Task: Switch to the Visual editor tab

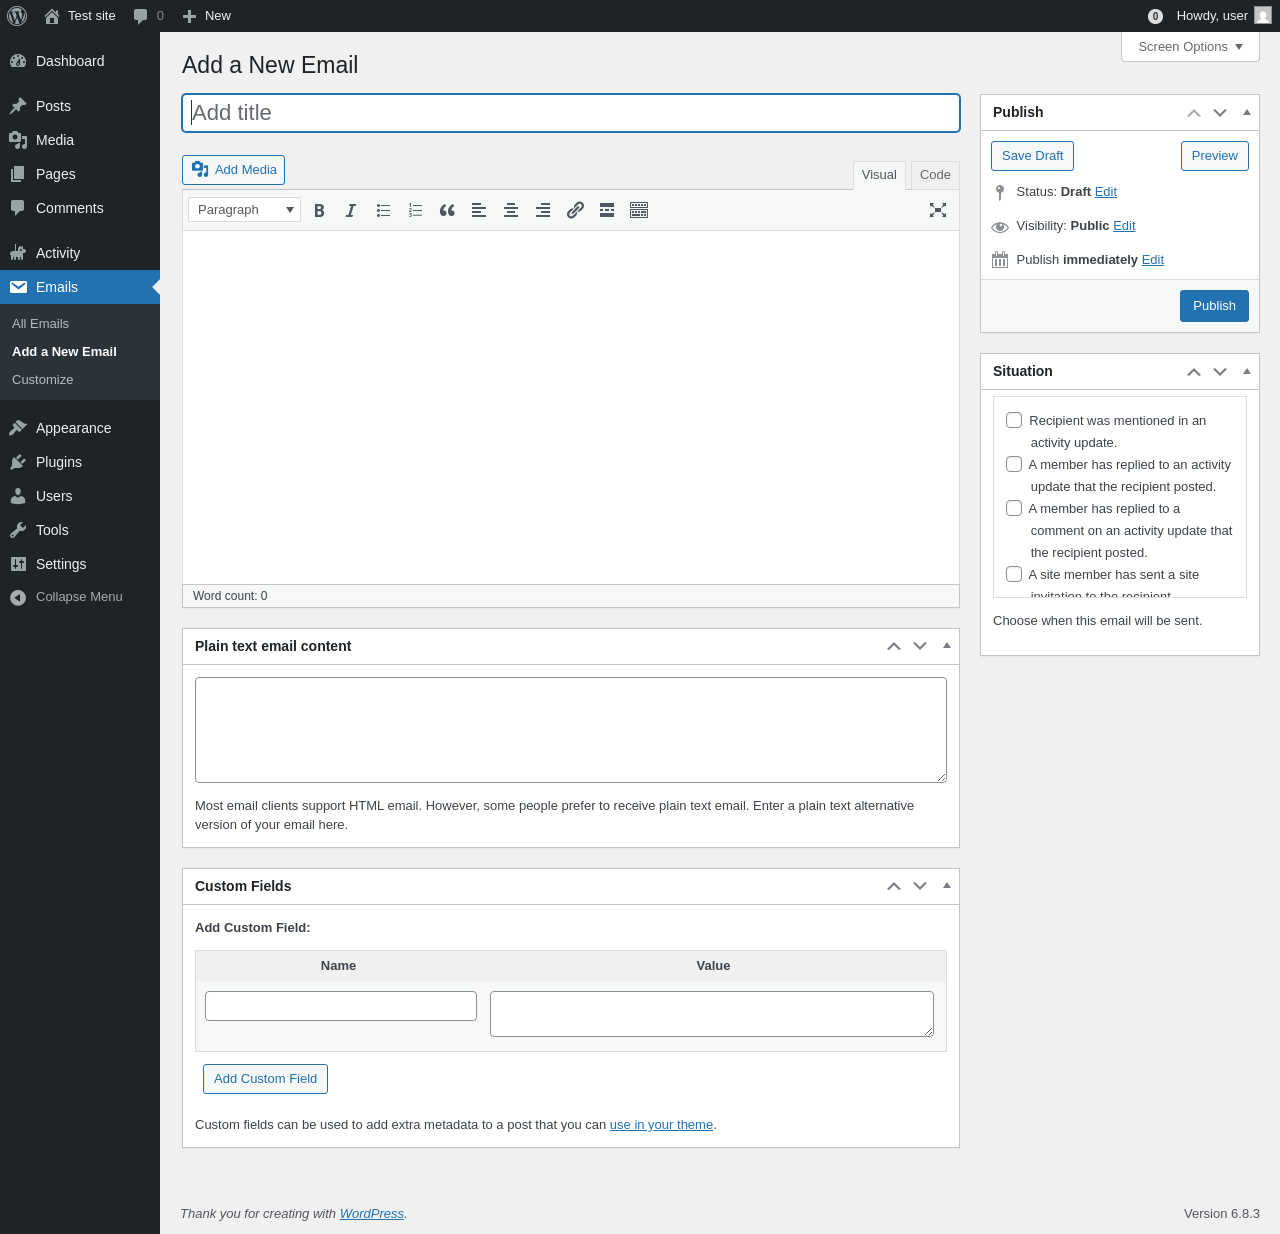Action: coord(879,175)
